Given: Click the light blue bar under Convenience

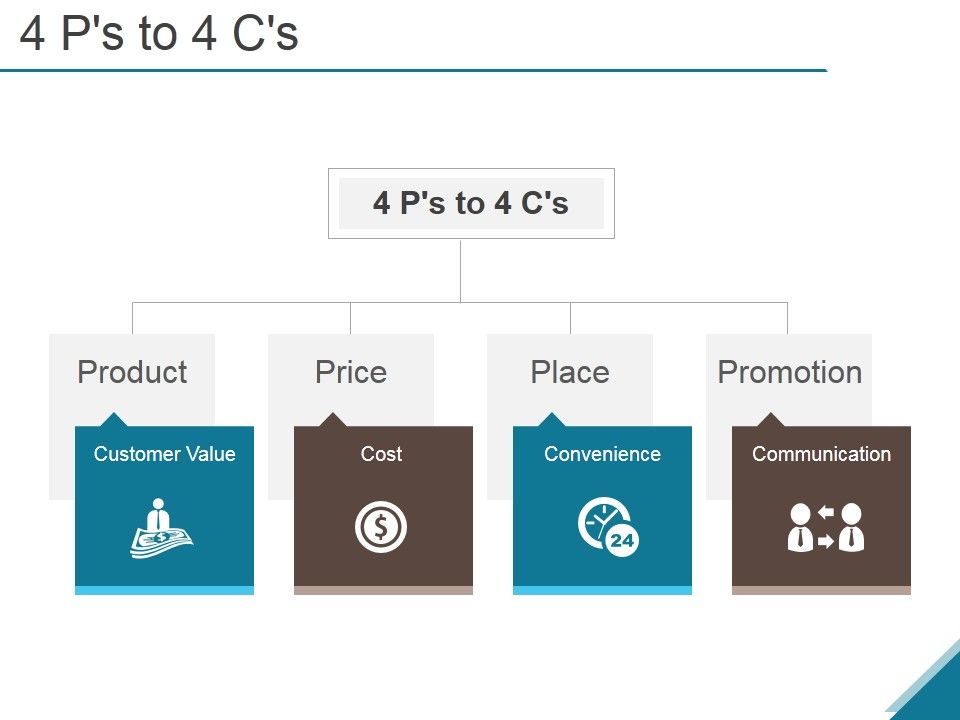Looking at the screenshot, I should 602,591.
